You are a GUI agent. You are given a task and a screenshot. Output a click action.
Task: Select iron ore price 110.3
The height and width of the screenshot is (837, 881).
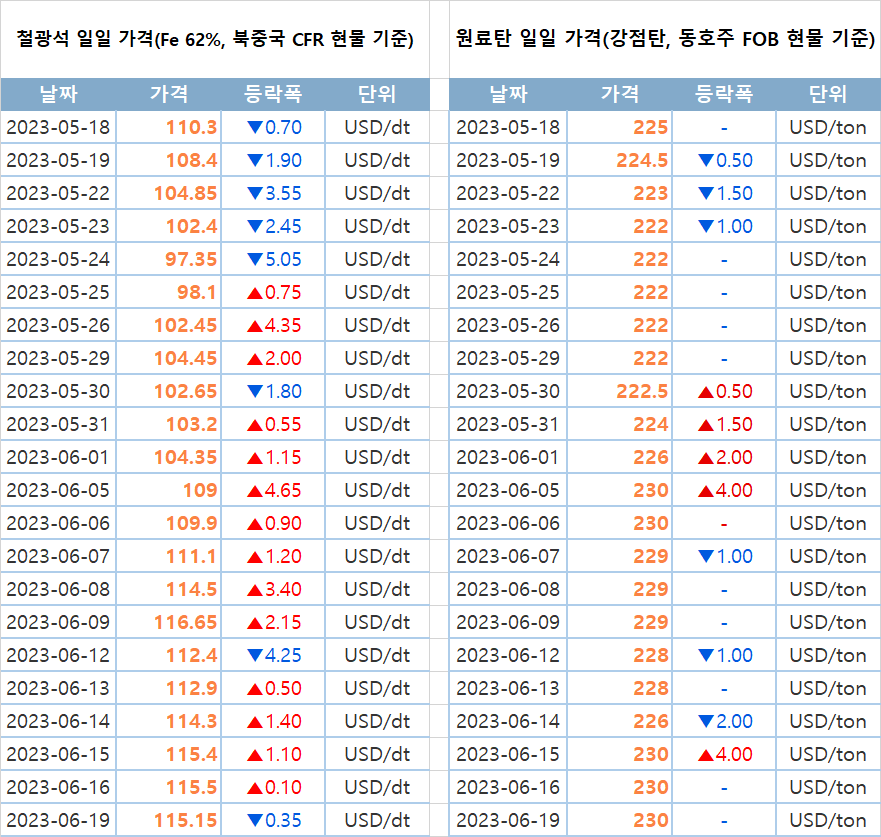coord(192,128)
